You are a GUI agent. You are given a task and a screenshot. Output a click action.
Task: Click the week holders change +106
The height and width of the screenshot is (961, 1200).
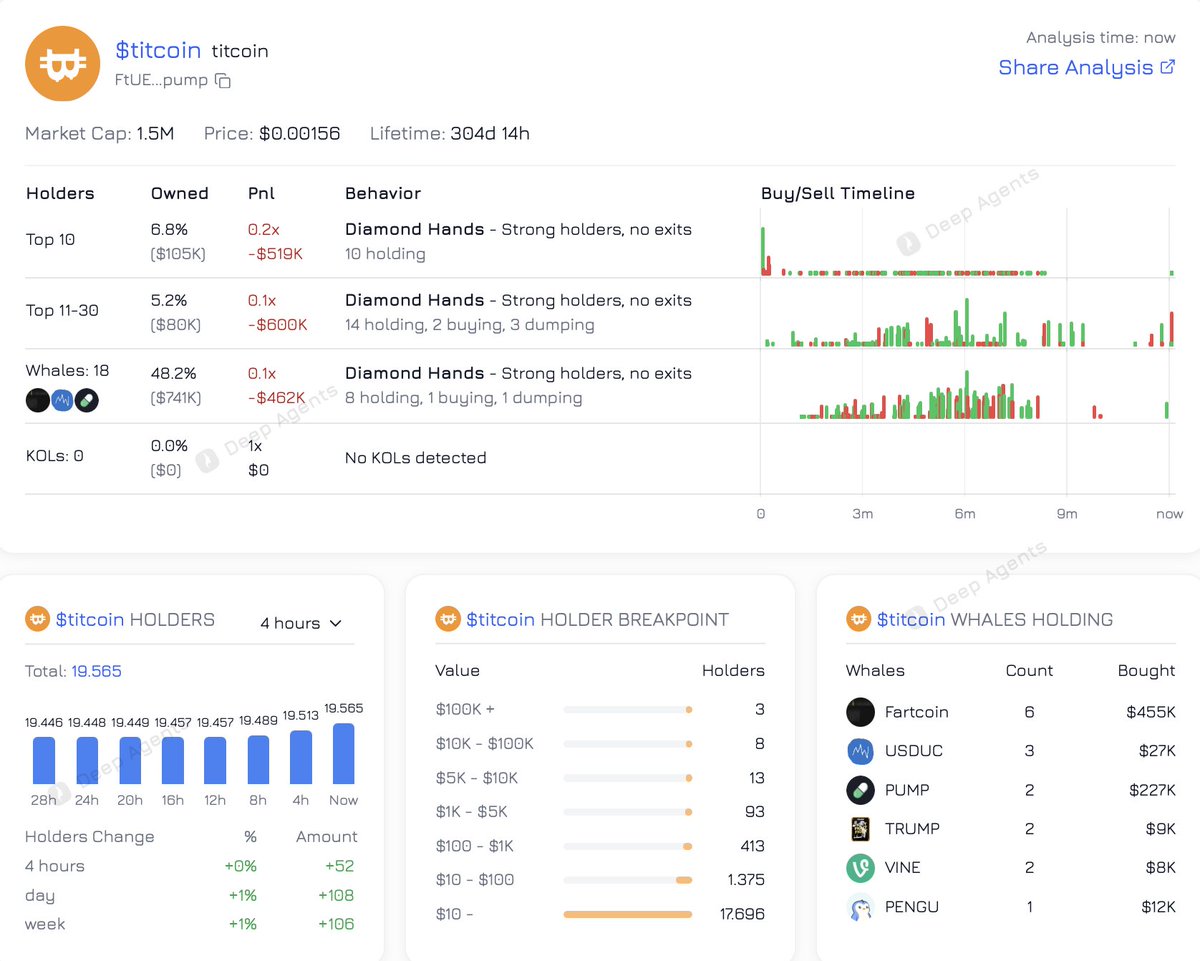[x=335, y=924]
